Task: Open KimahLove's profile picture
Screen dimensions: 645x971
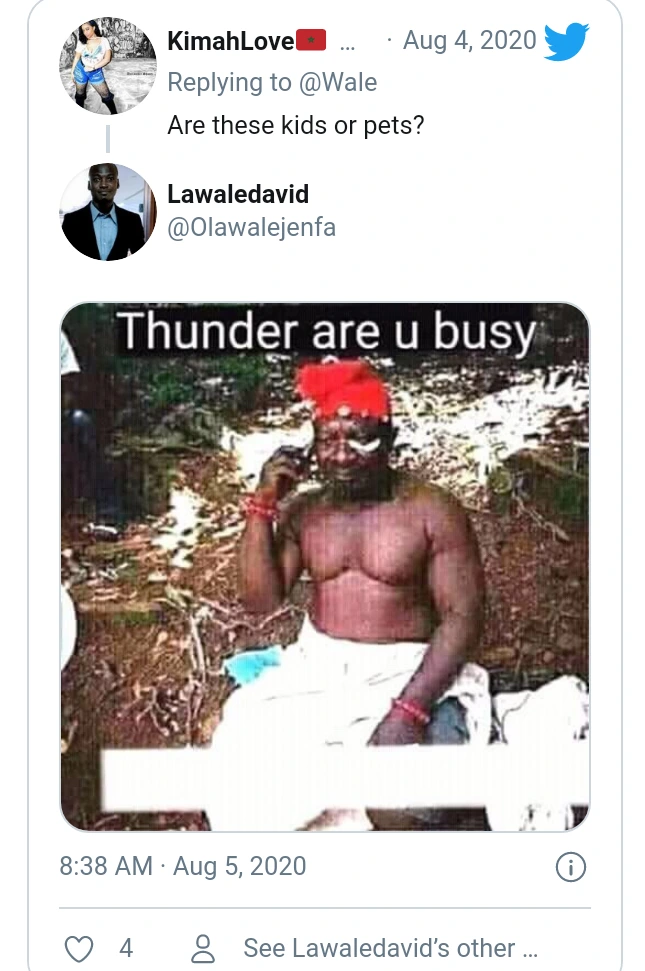Action: tap(108, 66)
